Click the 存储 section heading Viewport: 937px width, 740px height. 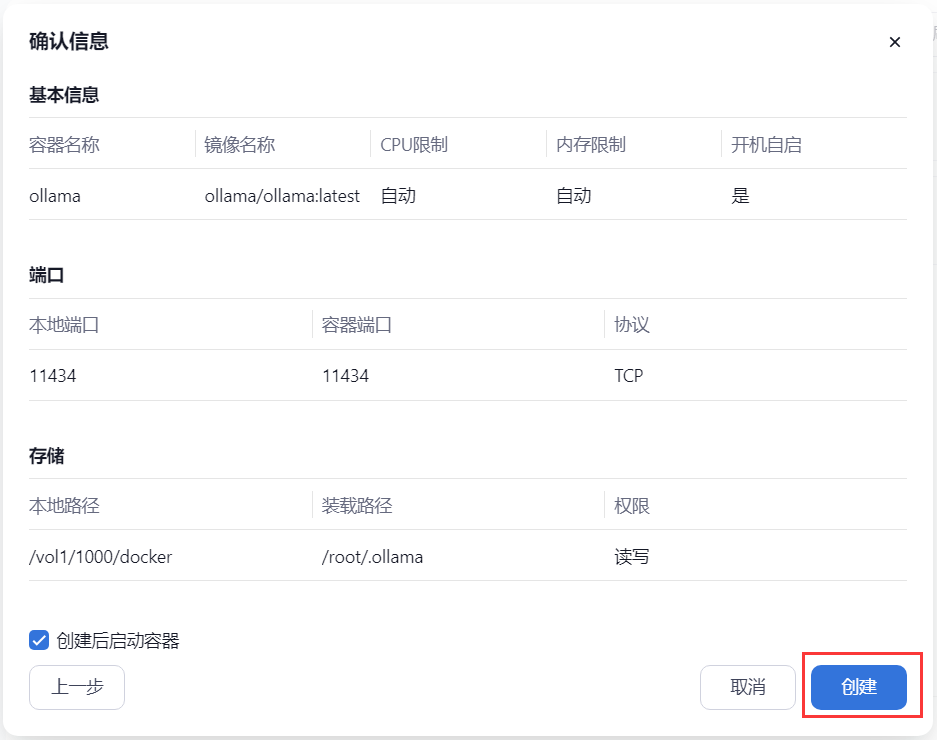(x=47, y=456)
